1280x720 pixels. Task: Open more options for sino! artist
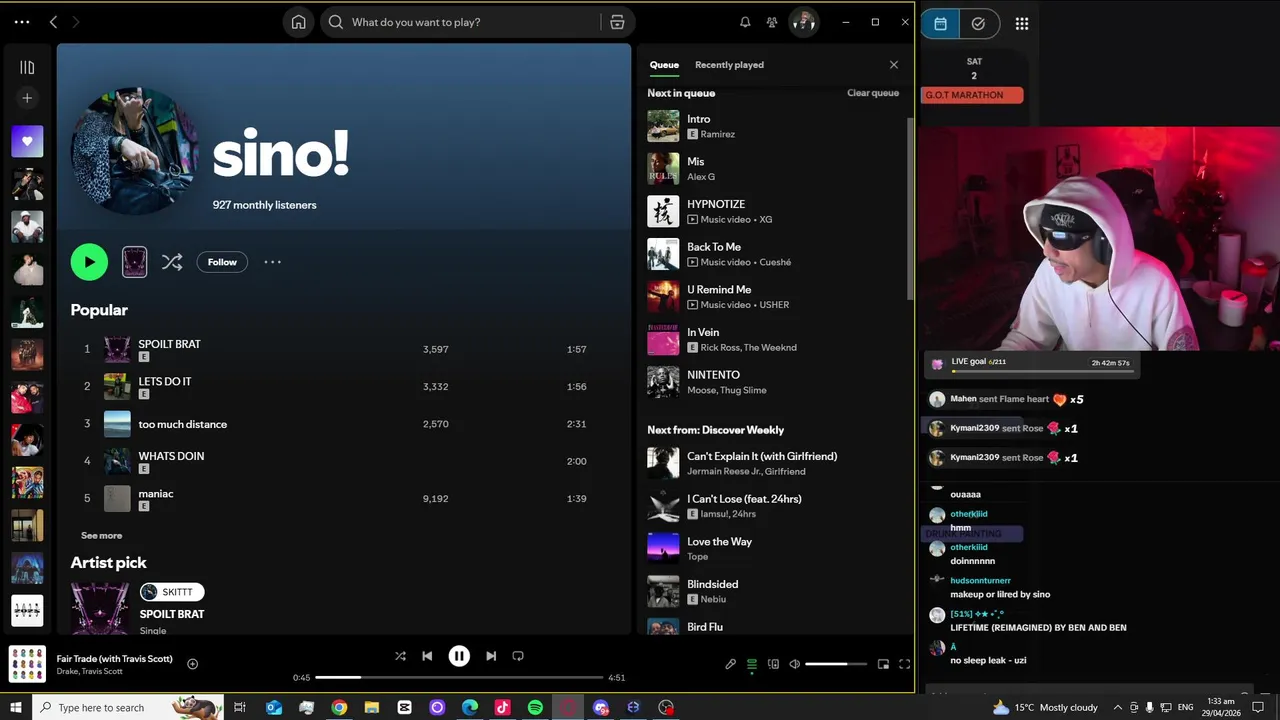point(272,262)
